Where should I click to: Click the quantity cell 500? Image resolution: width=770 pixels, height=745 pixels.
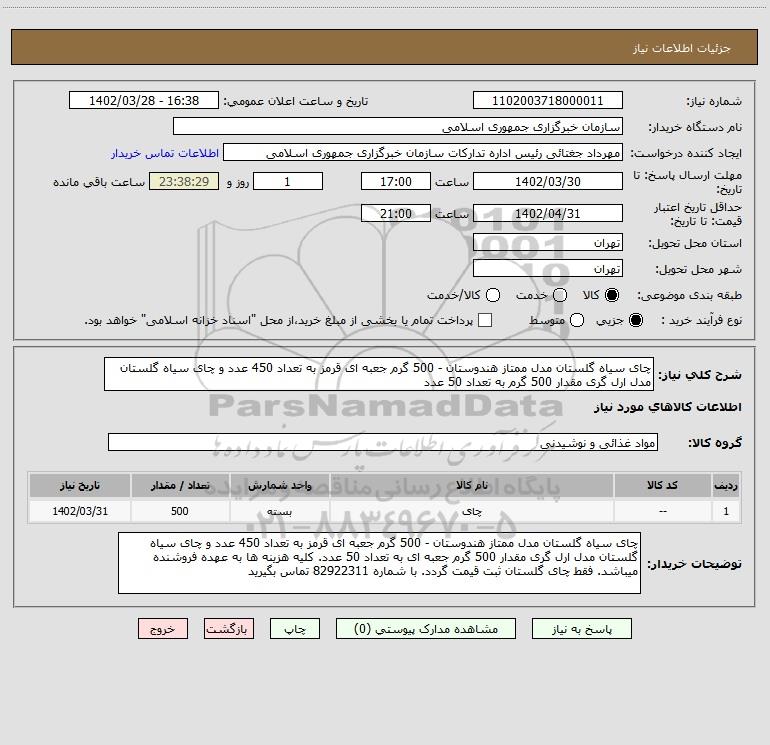coord(180,511)
